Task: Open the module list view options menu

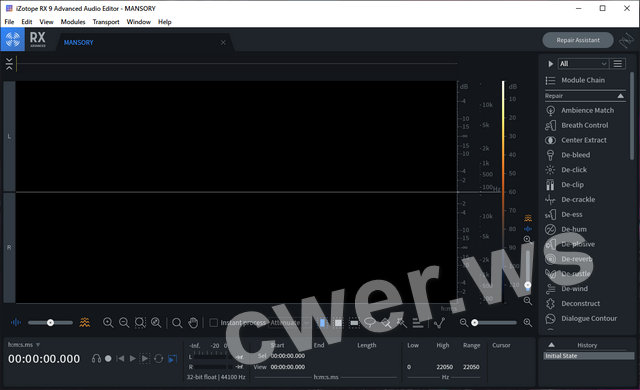Action: (x=618, y=64)
